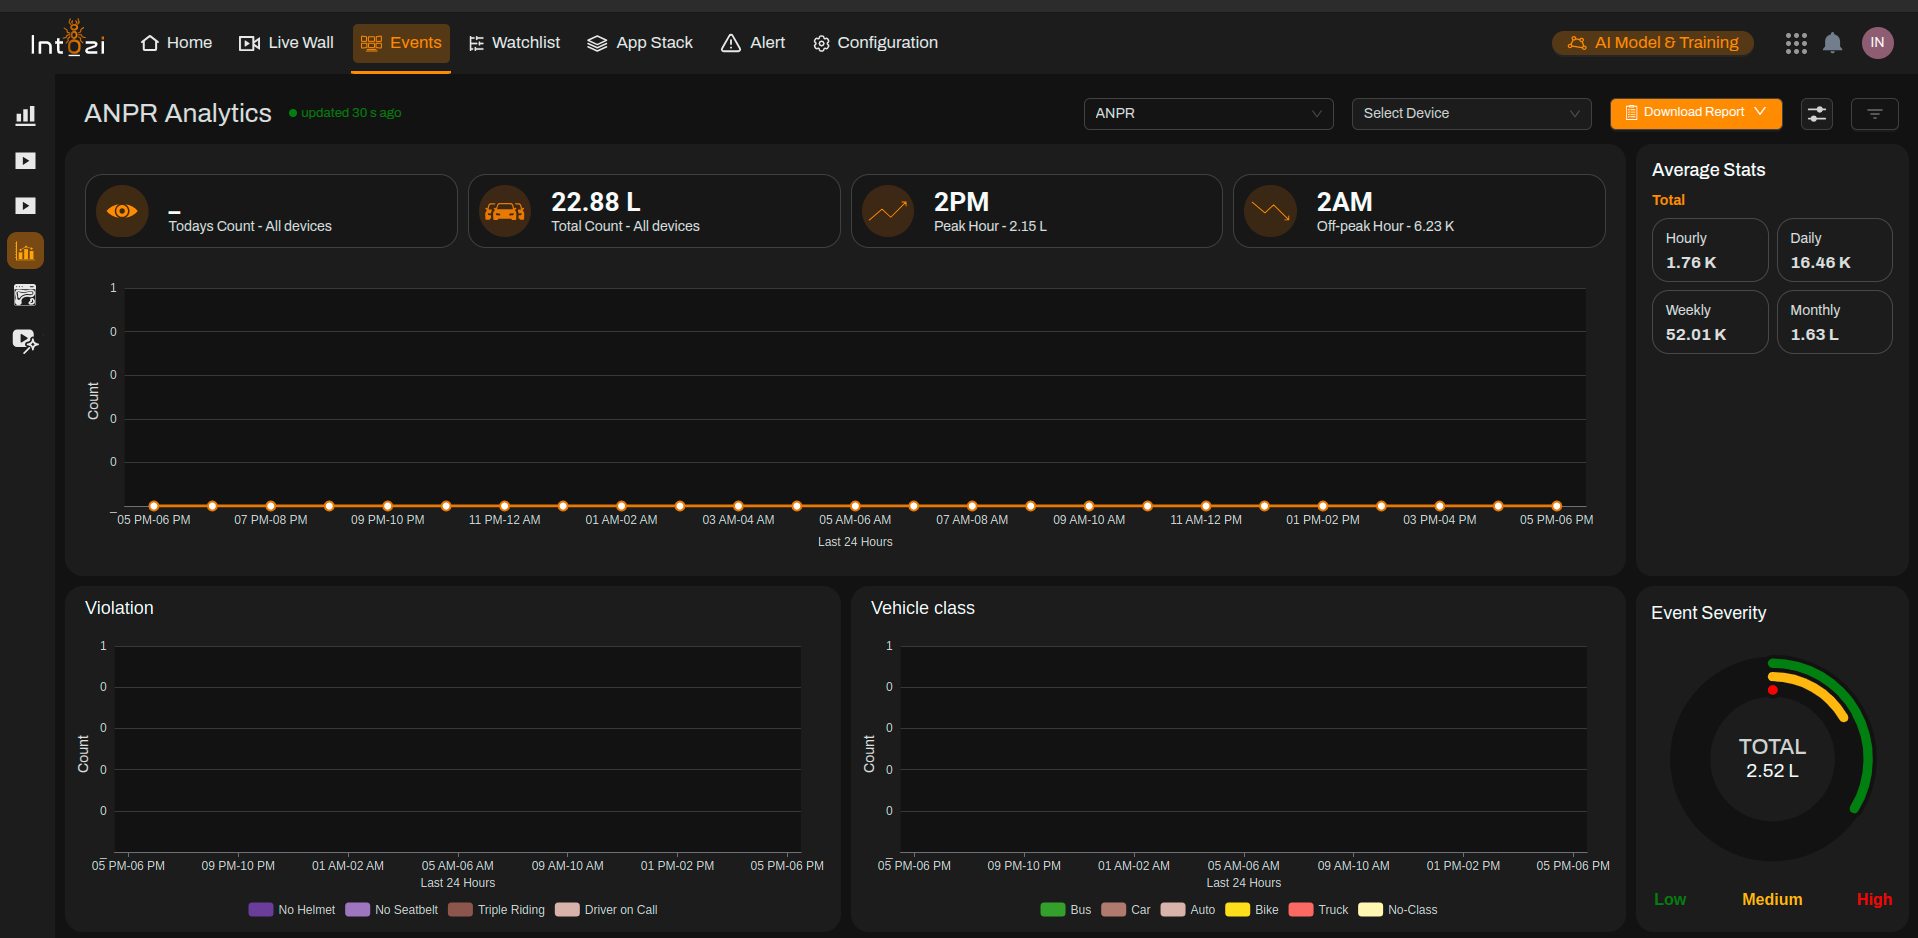Open the apps grid icon near the bell
1918x938 pixels.
pyautogui.click(x=1795, y=43)
